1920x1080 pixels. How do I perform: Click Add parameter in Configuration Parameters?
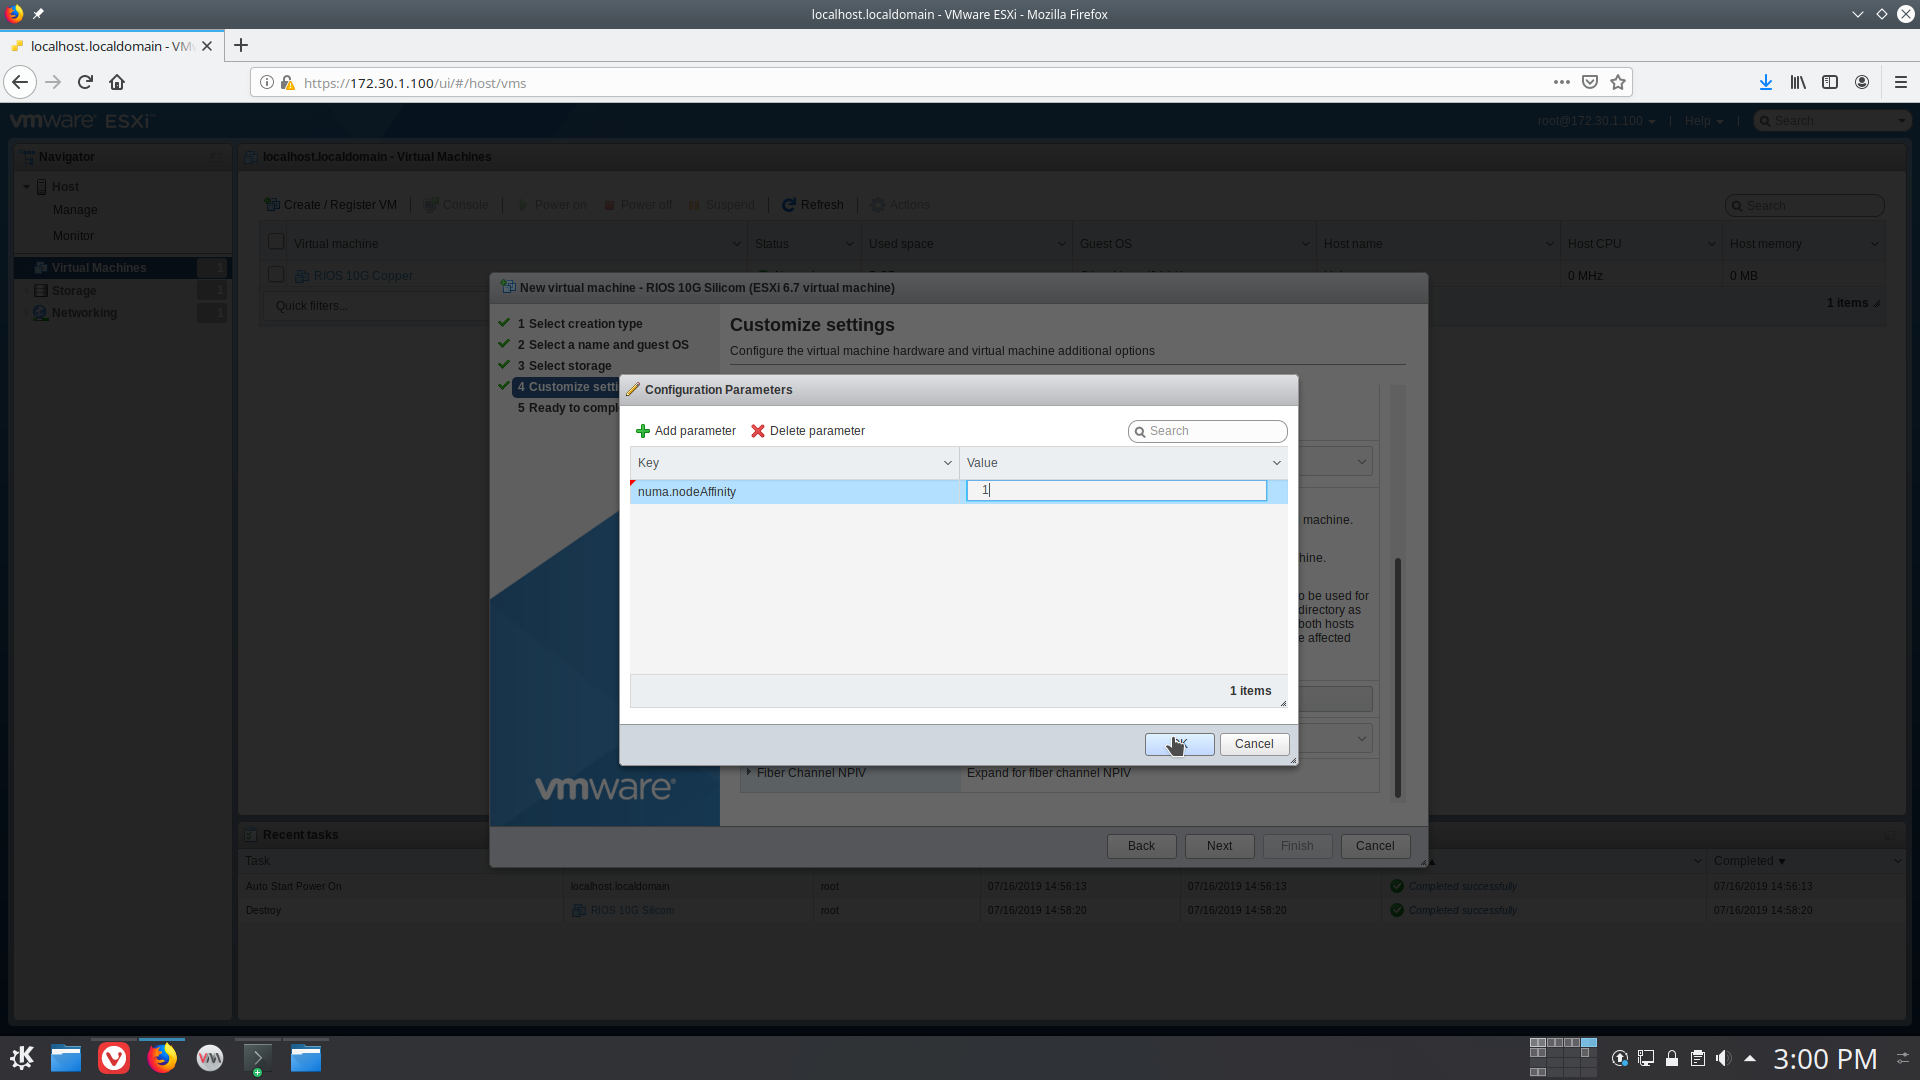pyautogui.click(x=686, y=431)
